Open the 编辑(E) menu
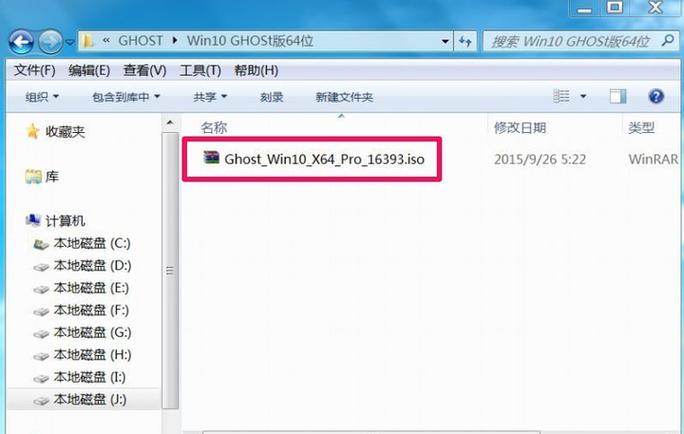This screenshot has height=434, width=684. pos(89,70)
